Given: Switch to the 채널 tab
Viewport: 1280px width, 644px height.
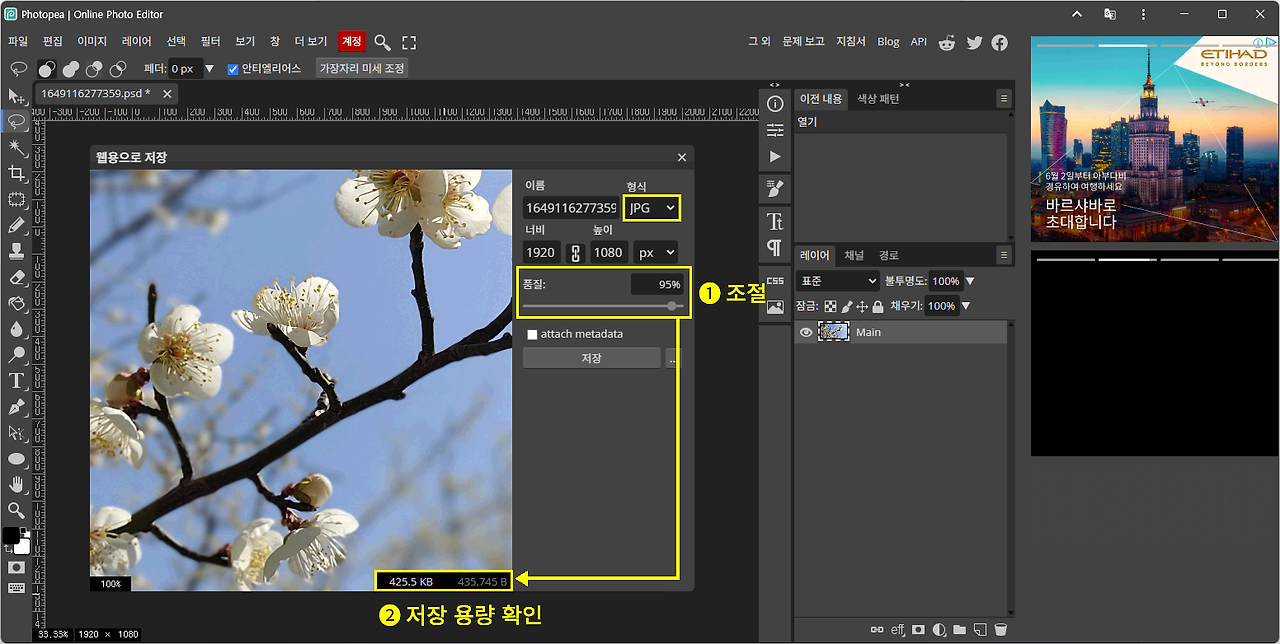Looking at the screenshot, I should (x=854, y=255).
